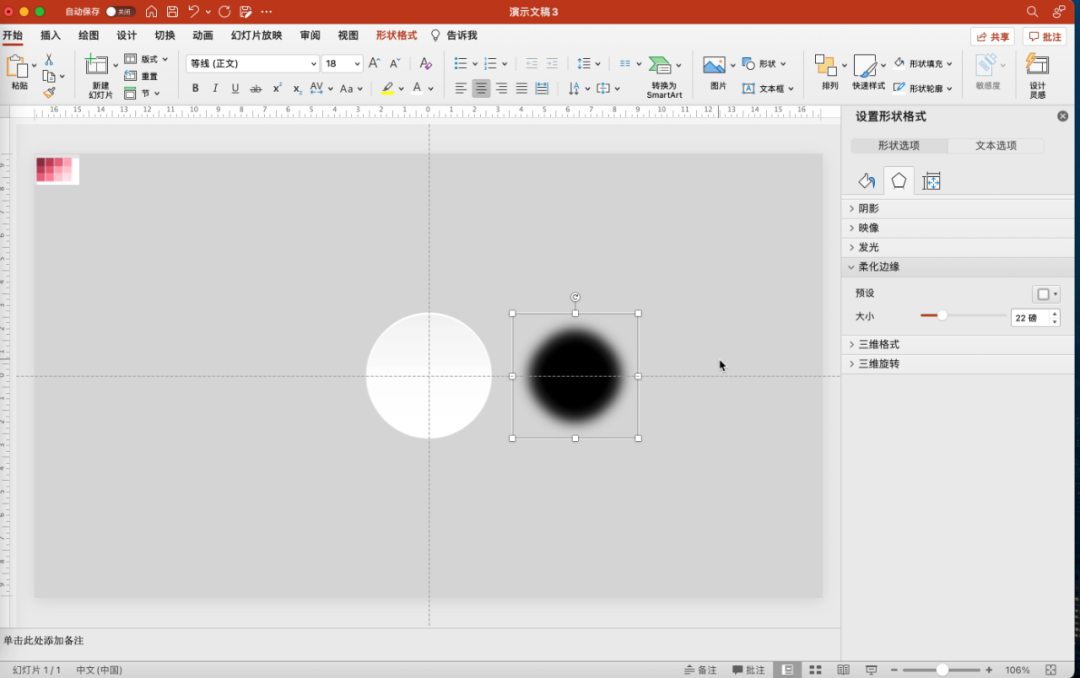Click the Redo icon in title bar
This screenshot has width=1080, height=678.
(x=225, y=12)
